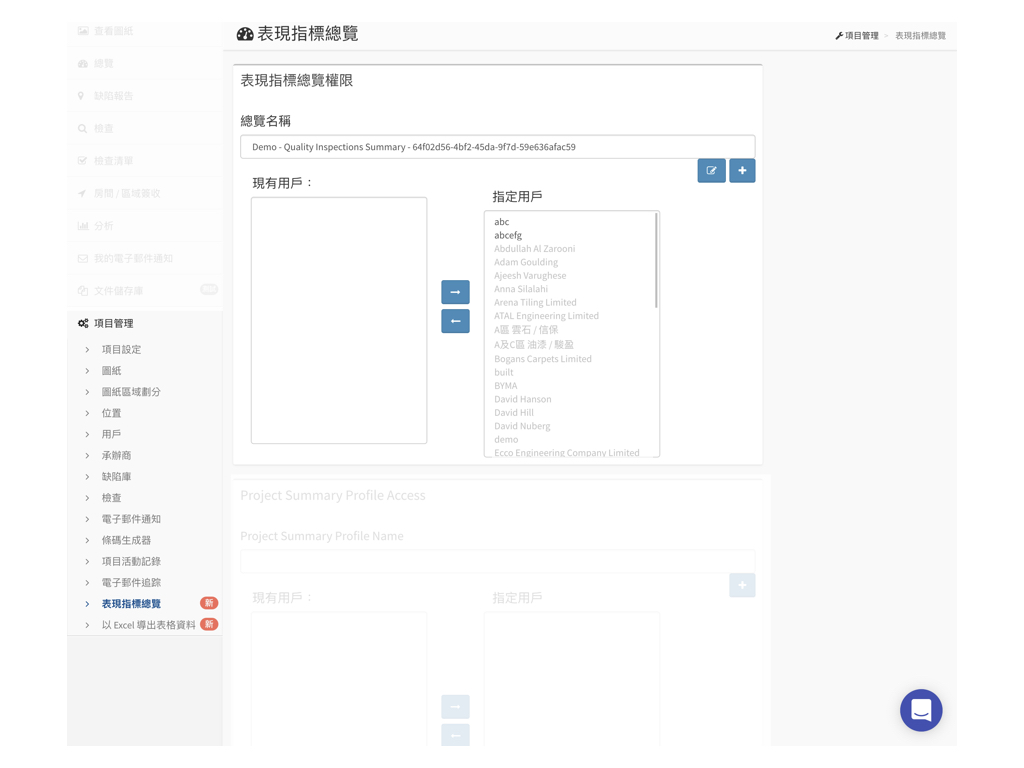1024x768 pixels.
Task: Select A及C區 油漆 / 駿盈 in list
Action: (534, 344)
